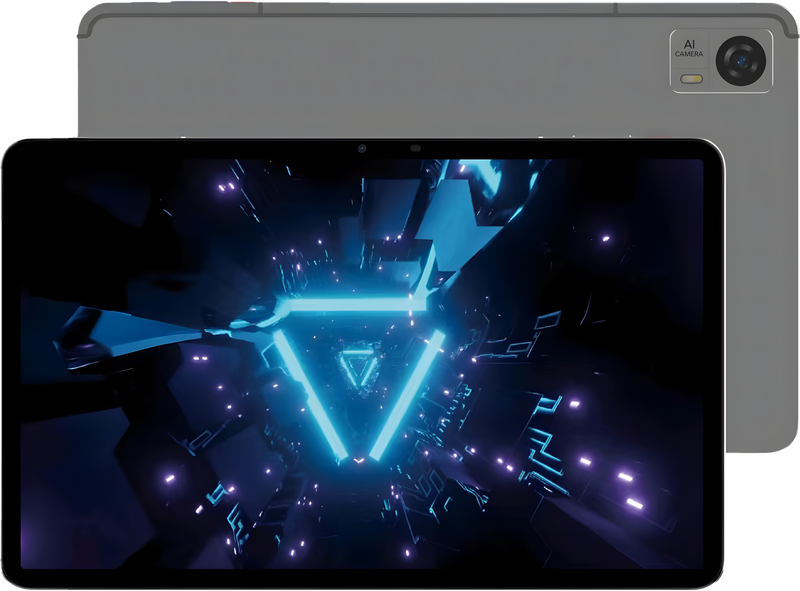The image size is (800, 591).
Task: Click the LED flash below AI CAMERA
Action: [690, 78]
